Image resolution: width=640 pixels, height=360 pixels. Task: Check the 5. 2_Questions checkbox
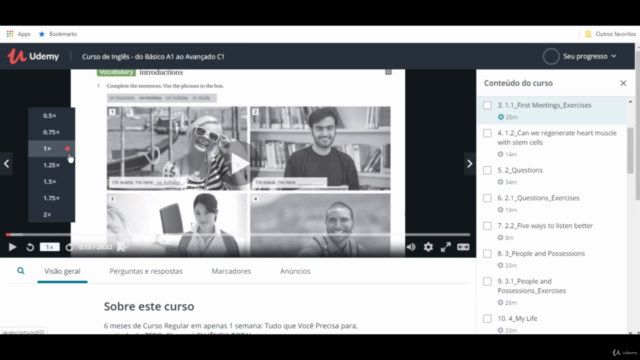pos(487,170)
